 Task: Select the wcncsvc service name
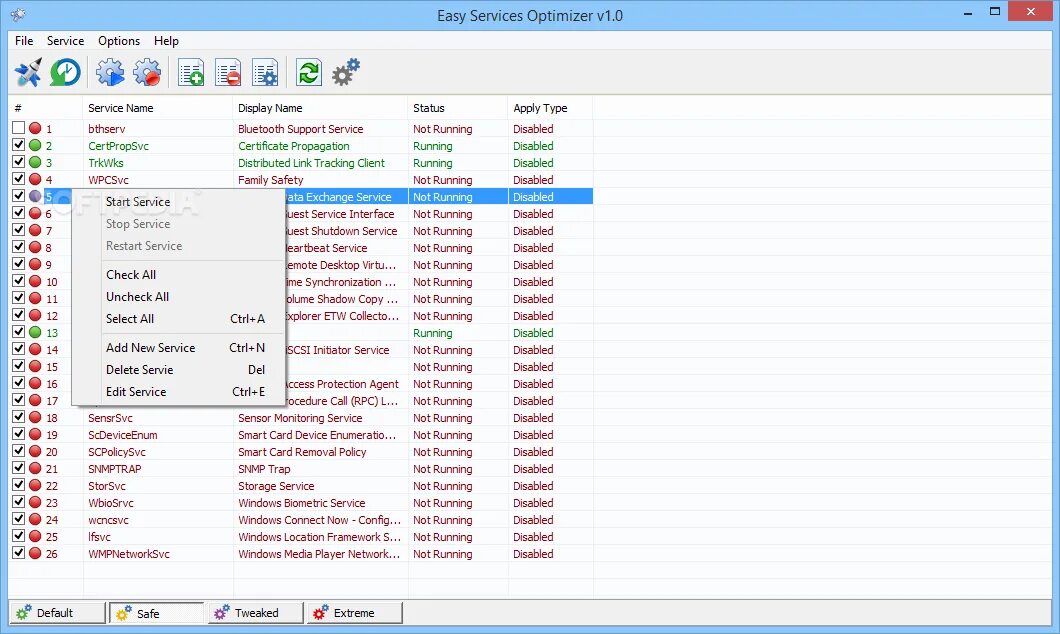(108, 520)
